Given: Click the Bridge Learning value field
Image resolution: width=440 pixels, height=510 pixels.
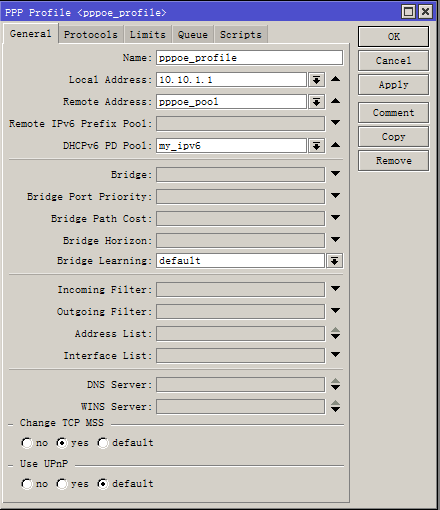Looking at the screenshot, I should (240, 261).
